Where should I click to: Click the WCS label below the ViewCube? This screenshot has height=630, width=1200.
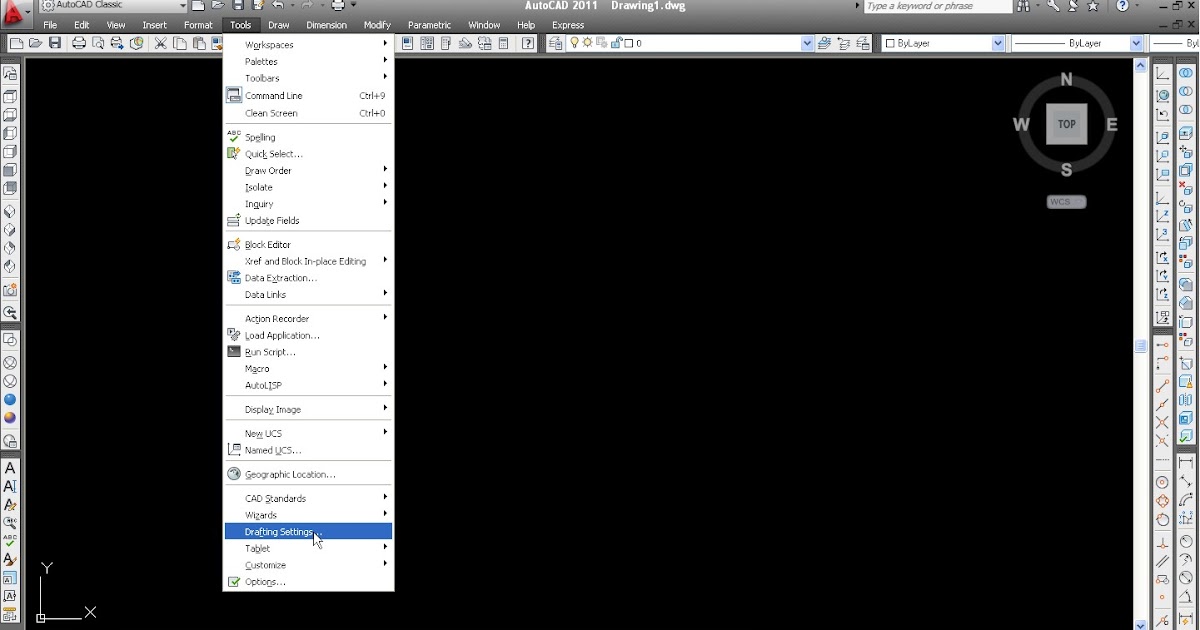[1064, 201]
